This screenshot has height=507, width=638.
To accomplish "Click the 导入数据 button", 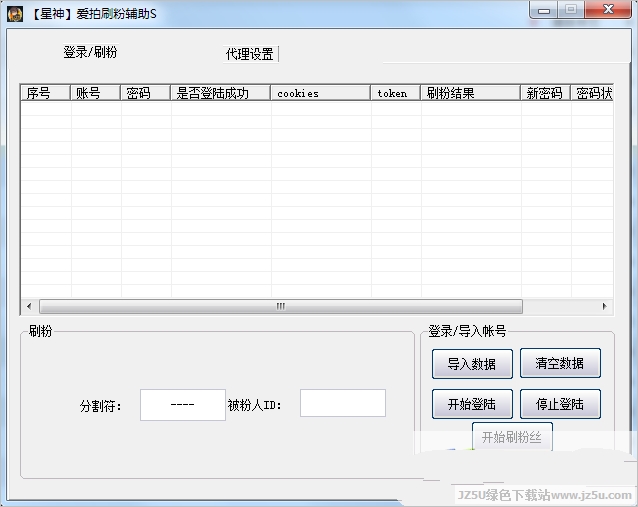I will tap(472, 363).
